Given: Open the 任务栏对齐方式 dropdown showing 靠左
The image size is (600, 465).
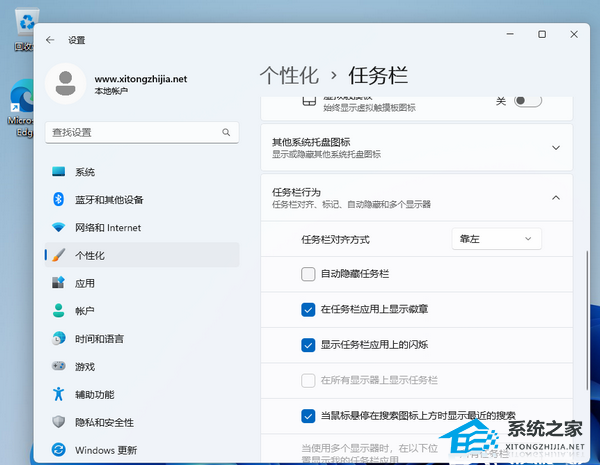Looking at the screenshot, I should click(x=496, y=239).
